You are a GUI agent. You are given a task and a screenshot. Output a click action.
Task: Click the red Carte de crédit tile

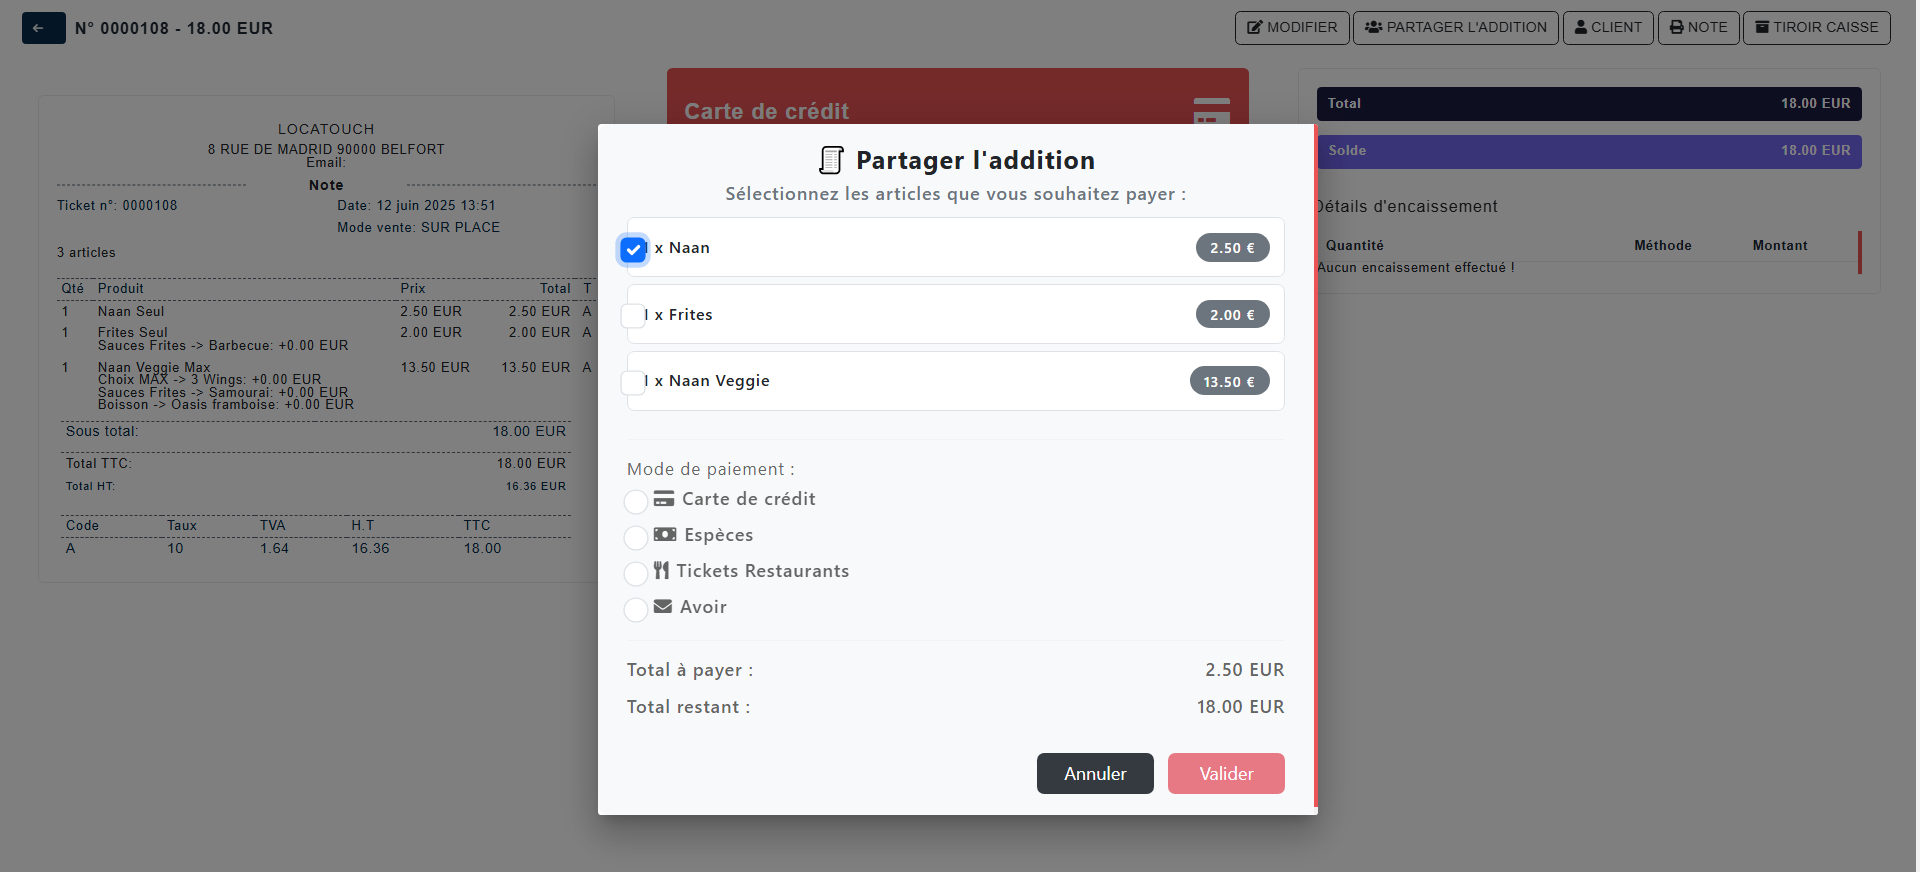point(957,97)
